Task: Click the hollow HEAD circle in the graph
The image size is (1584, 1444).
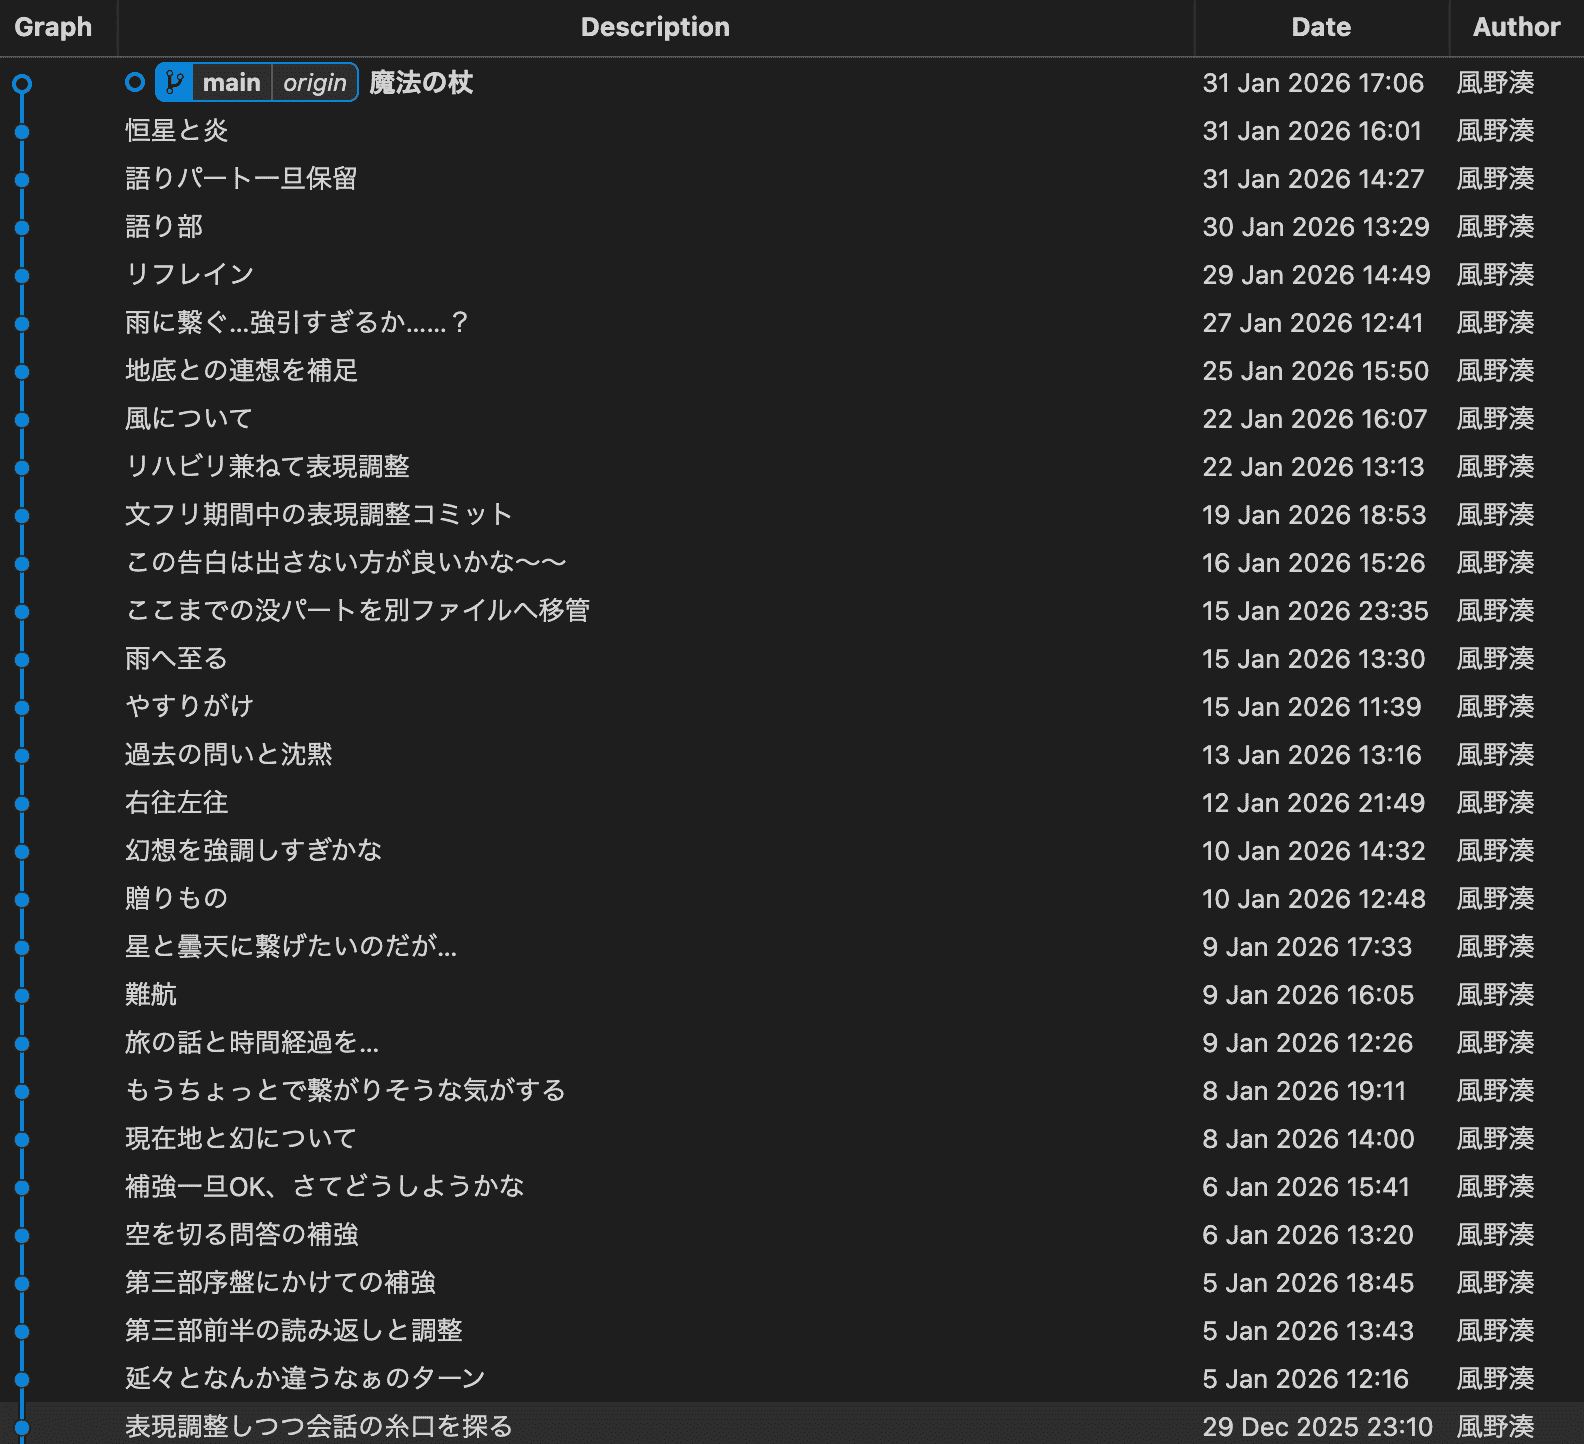Action: 22,84
